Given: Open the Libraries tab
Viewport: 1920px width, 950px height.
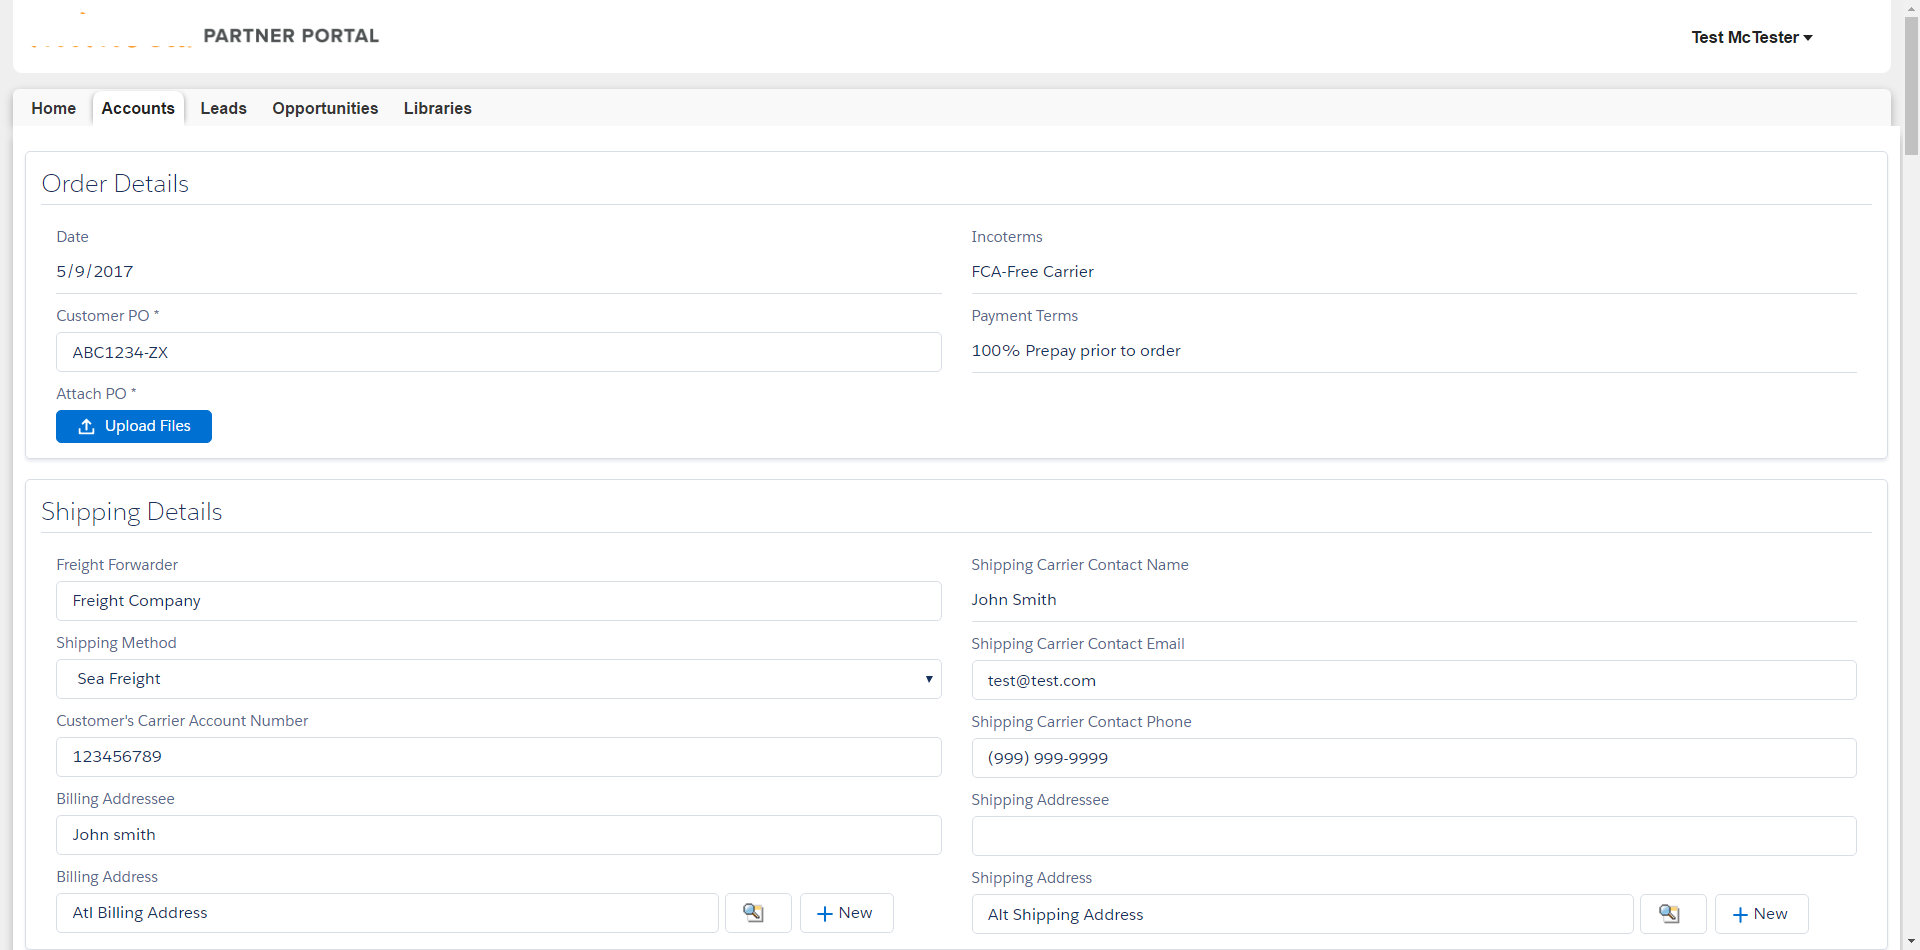Looking at the screenshot, I should point(437,108).
